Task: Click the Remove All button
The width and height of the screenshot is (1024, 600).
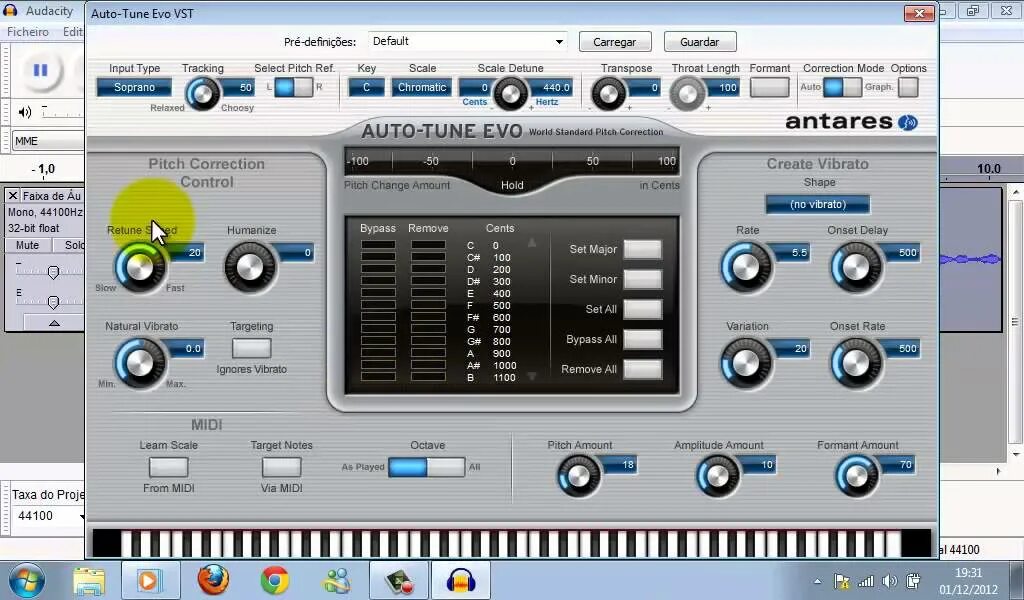Action: click(643, 369)
